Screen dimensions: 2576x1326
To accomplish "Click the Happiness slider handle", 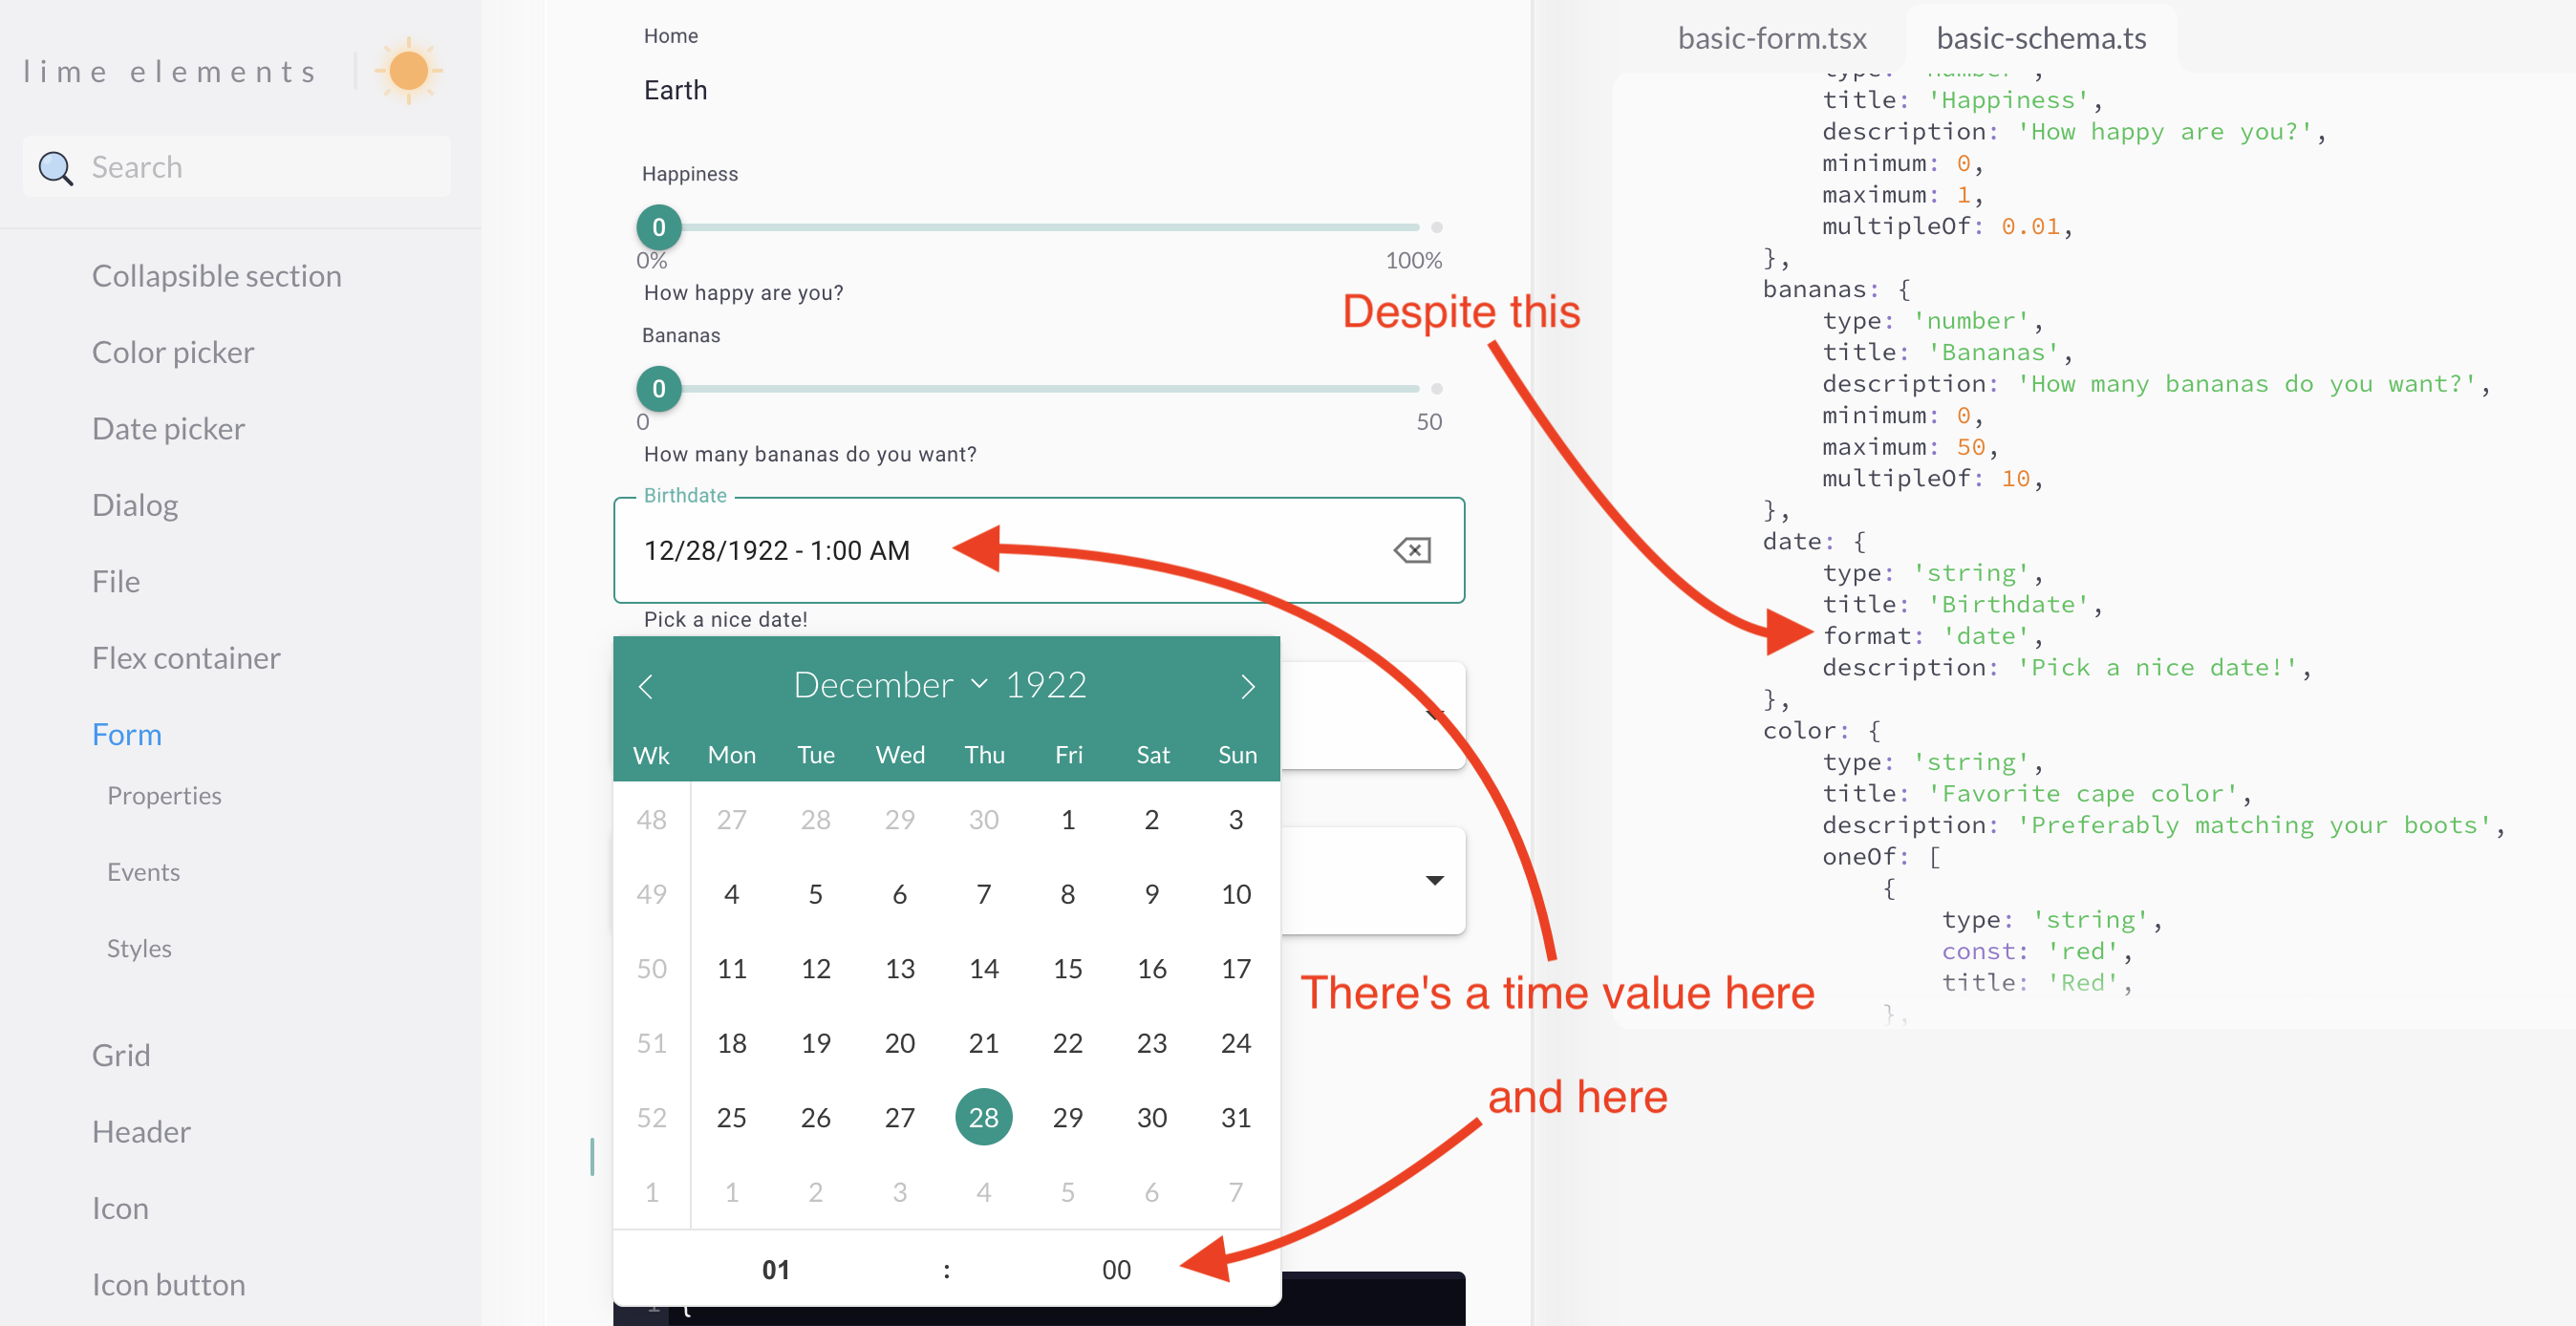I will (x=659, y=228).
